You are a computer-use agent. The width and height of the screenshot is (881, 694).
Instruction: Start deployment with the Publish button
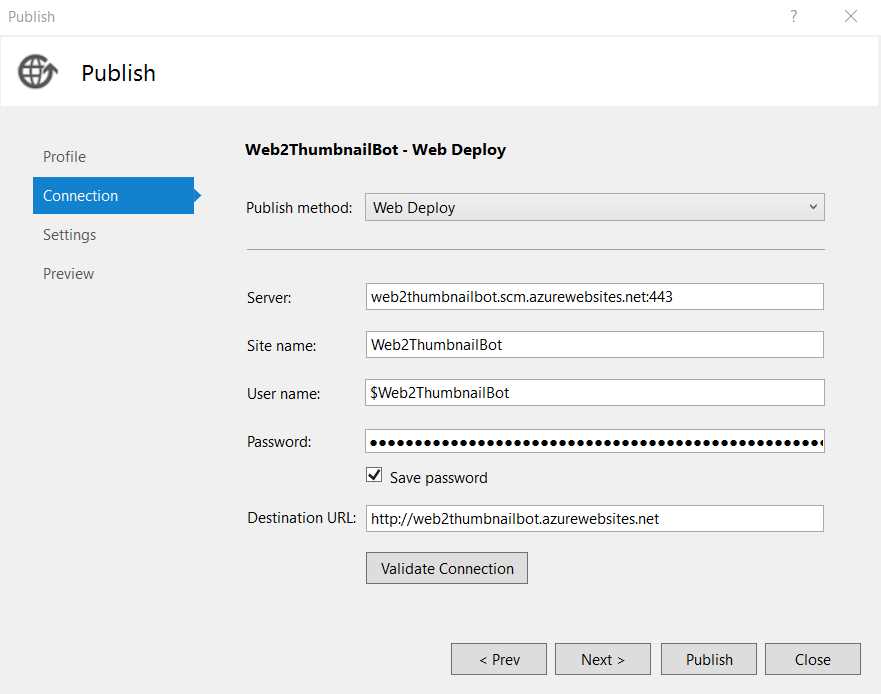[708, 659]
